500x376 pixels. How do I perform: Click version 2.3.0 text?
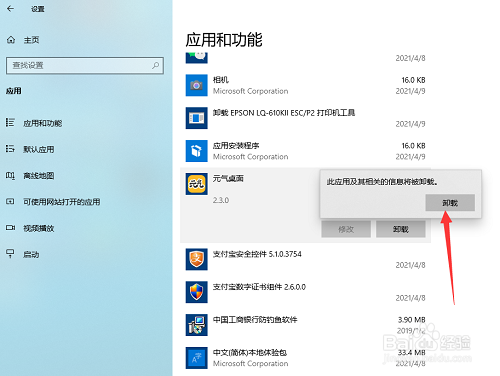(221, 200)
